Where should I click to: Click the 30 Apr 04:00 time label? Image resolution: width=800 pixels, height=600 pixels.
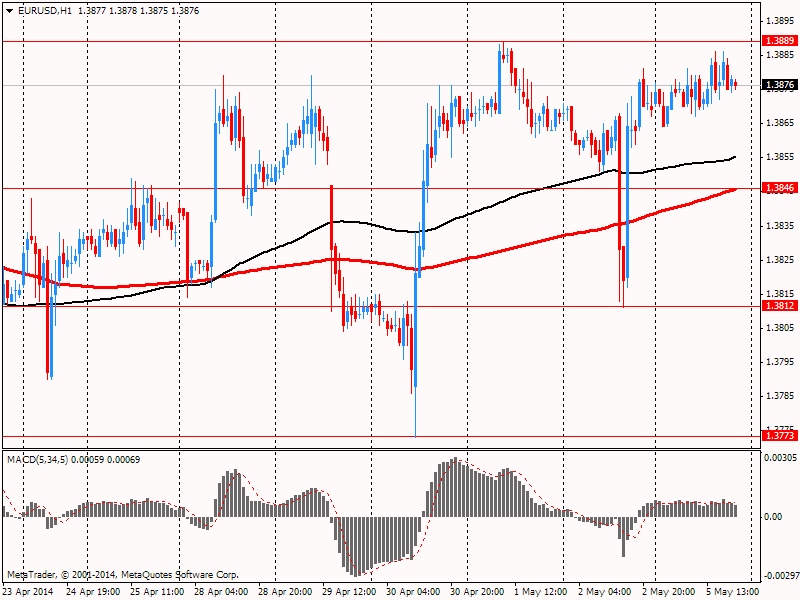[x=413, y=592]
